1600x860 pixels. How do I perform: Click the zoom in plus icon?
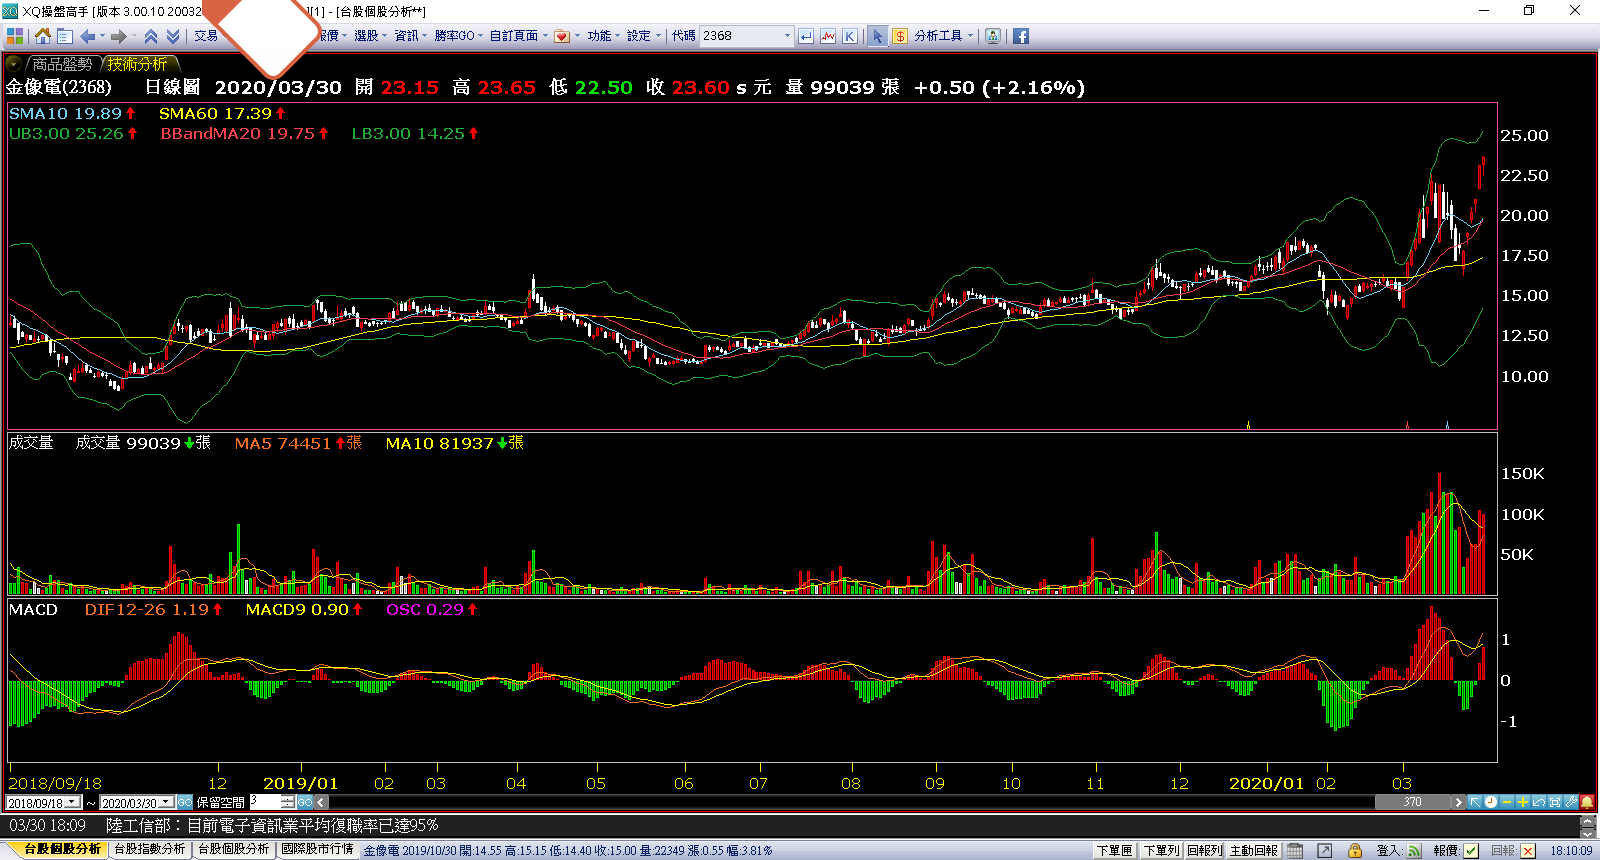coord(1522,802)
